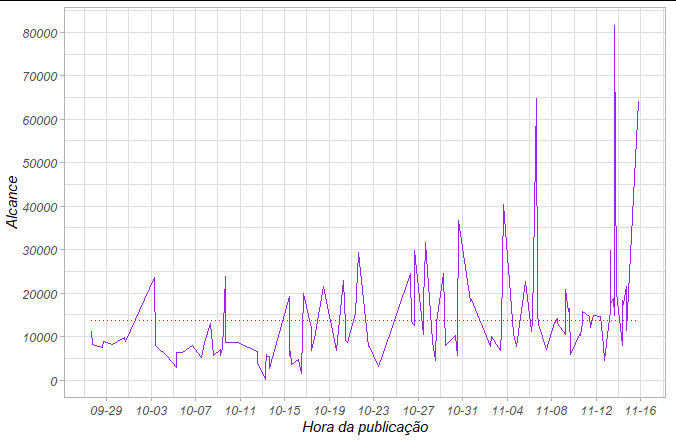Click the x-axis date label 10-11
676x442 pixels.
[x=240, y=411]
